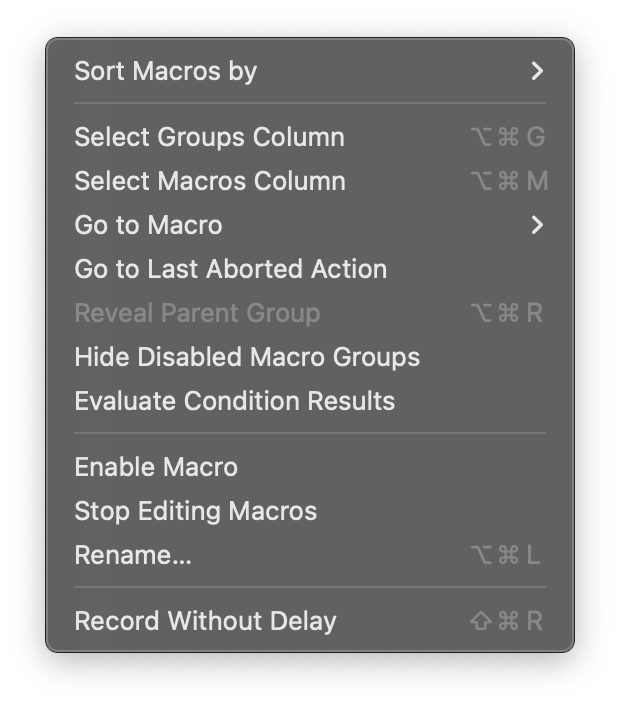This screenshot has width=620, height=706.
Task: Choose Select Macros Column
Action: [209, 181]
